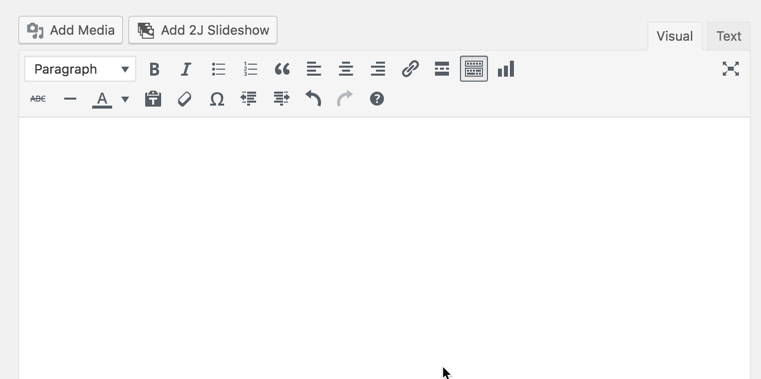Click the bar chart icon in the toolbar
Viewport: 761px width, 379px height.
506,69
